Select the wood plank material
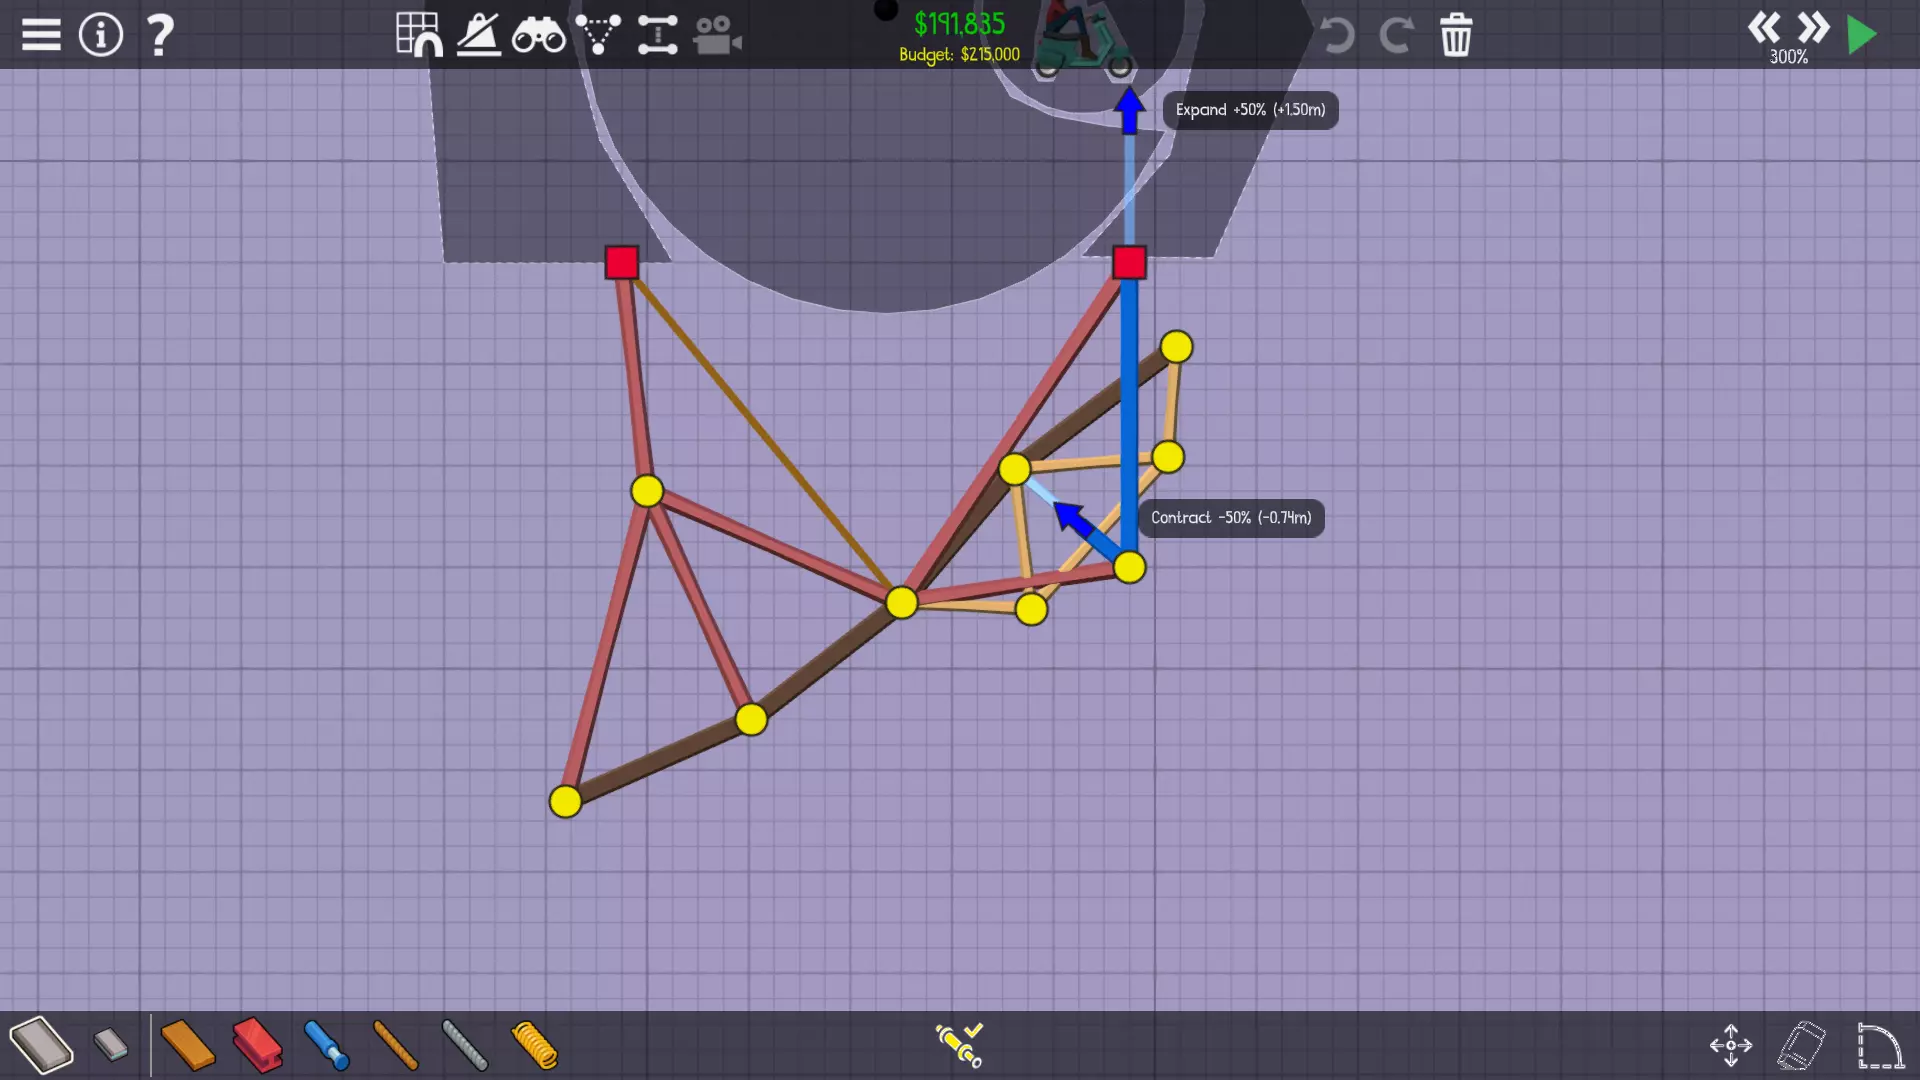 coord(187,1045)
